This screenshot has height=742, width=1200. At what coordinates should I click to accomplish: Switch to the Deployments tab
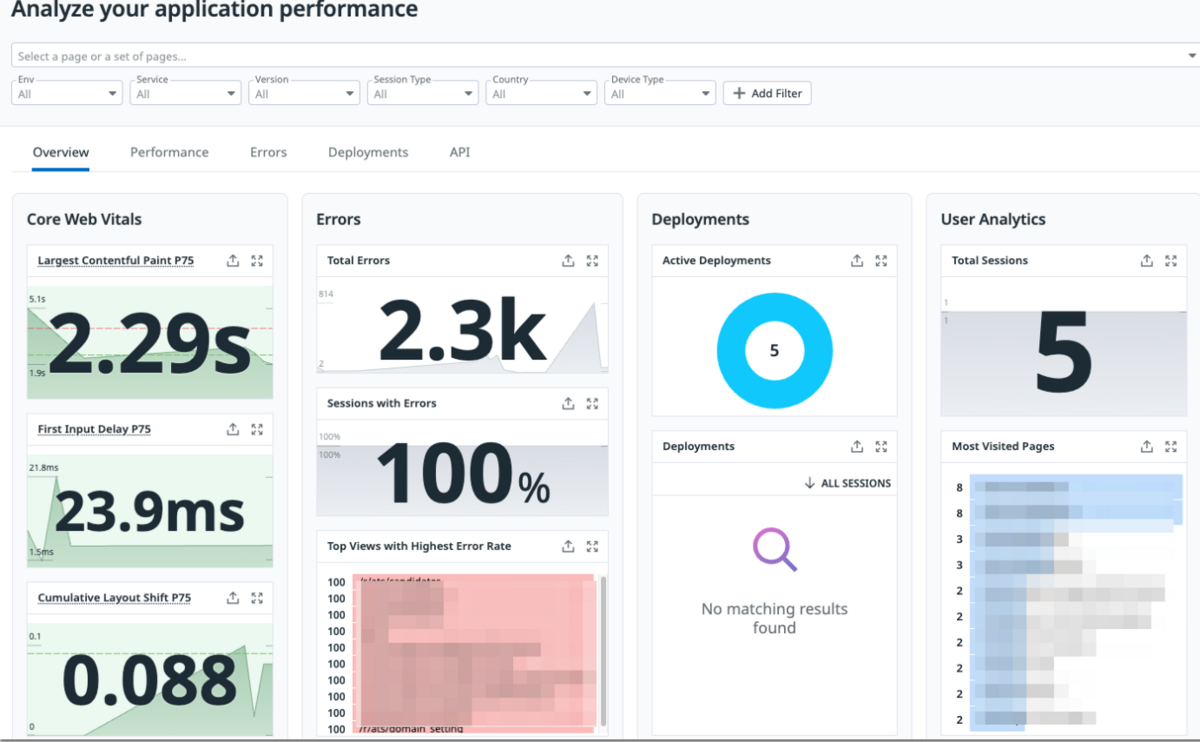click(368, 153)
